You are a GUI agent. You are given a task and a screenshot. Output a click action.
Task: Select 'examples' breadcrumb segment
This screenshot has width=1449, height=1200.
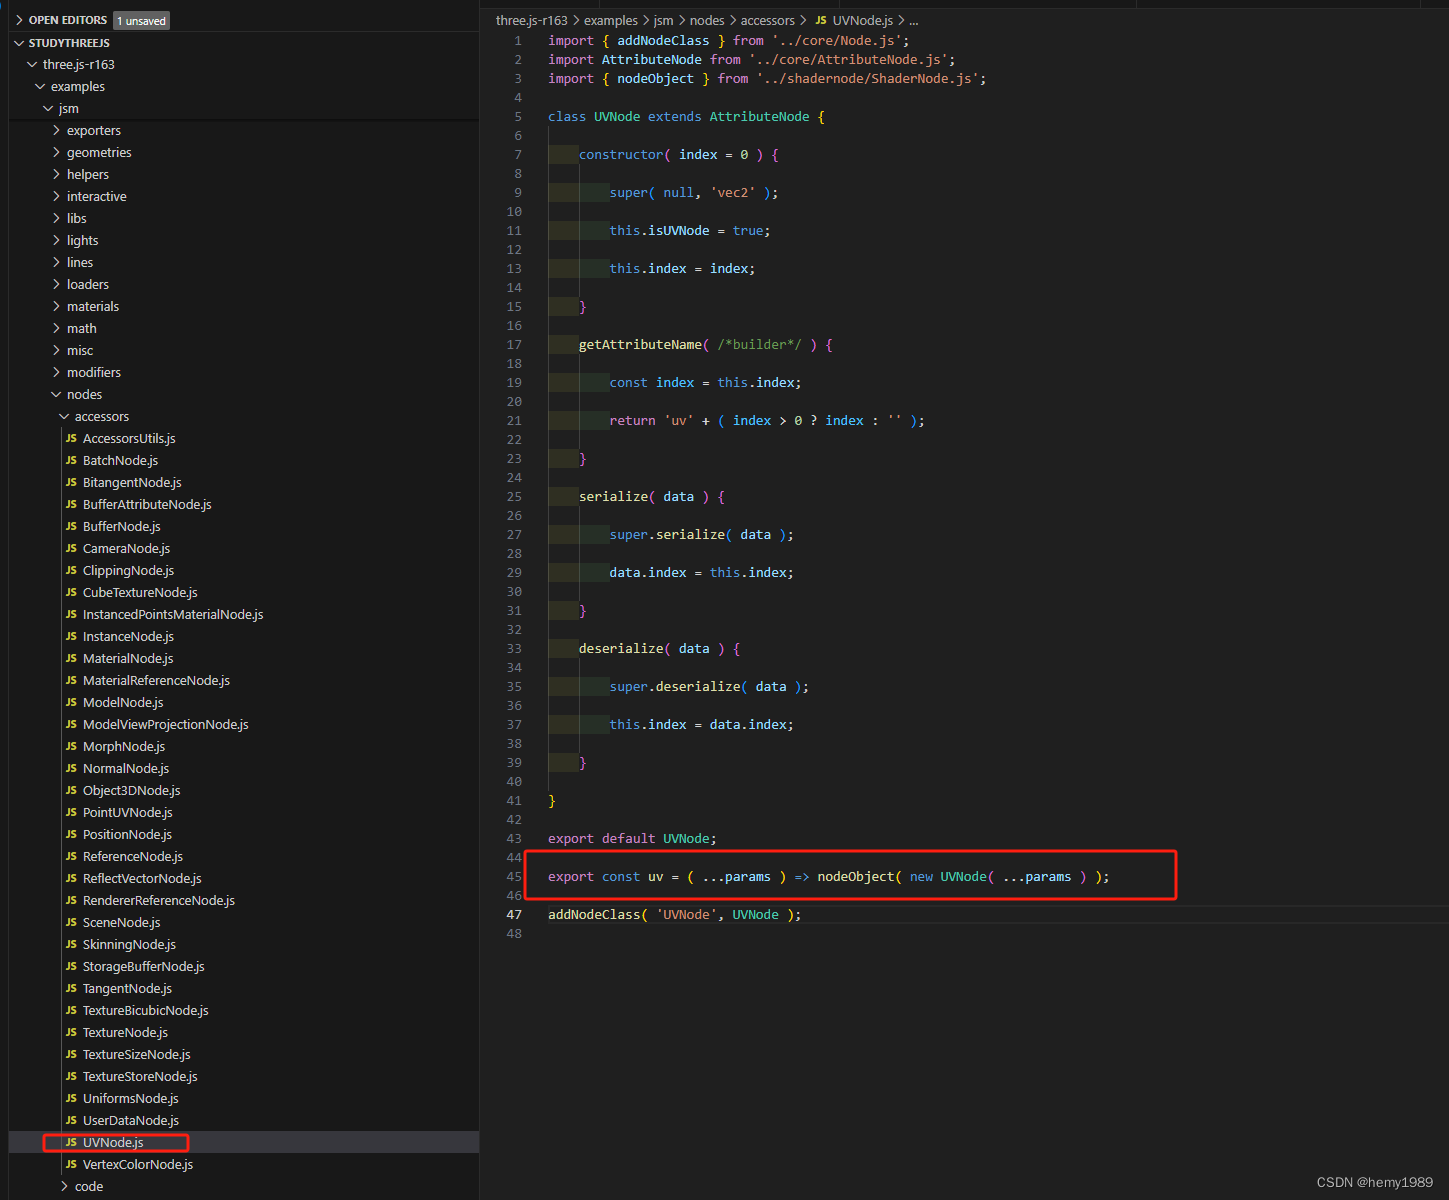point(610,20)
